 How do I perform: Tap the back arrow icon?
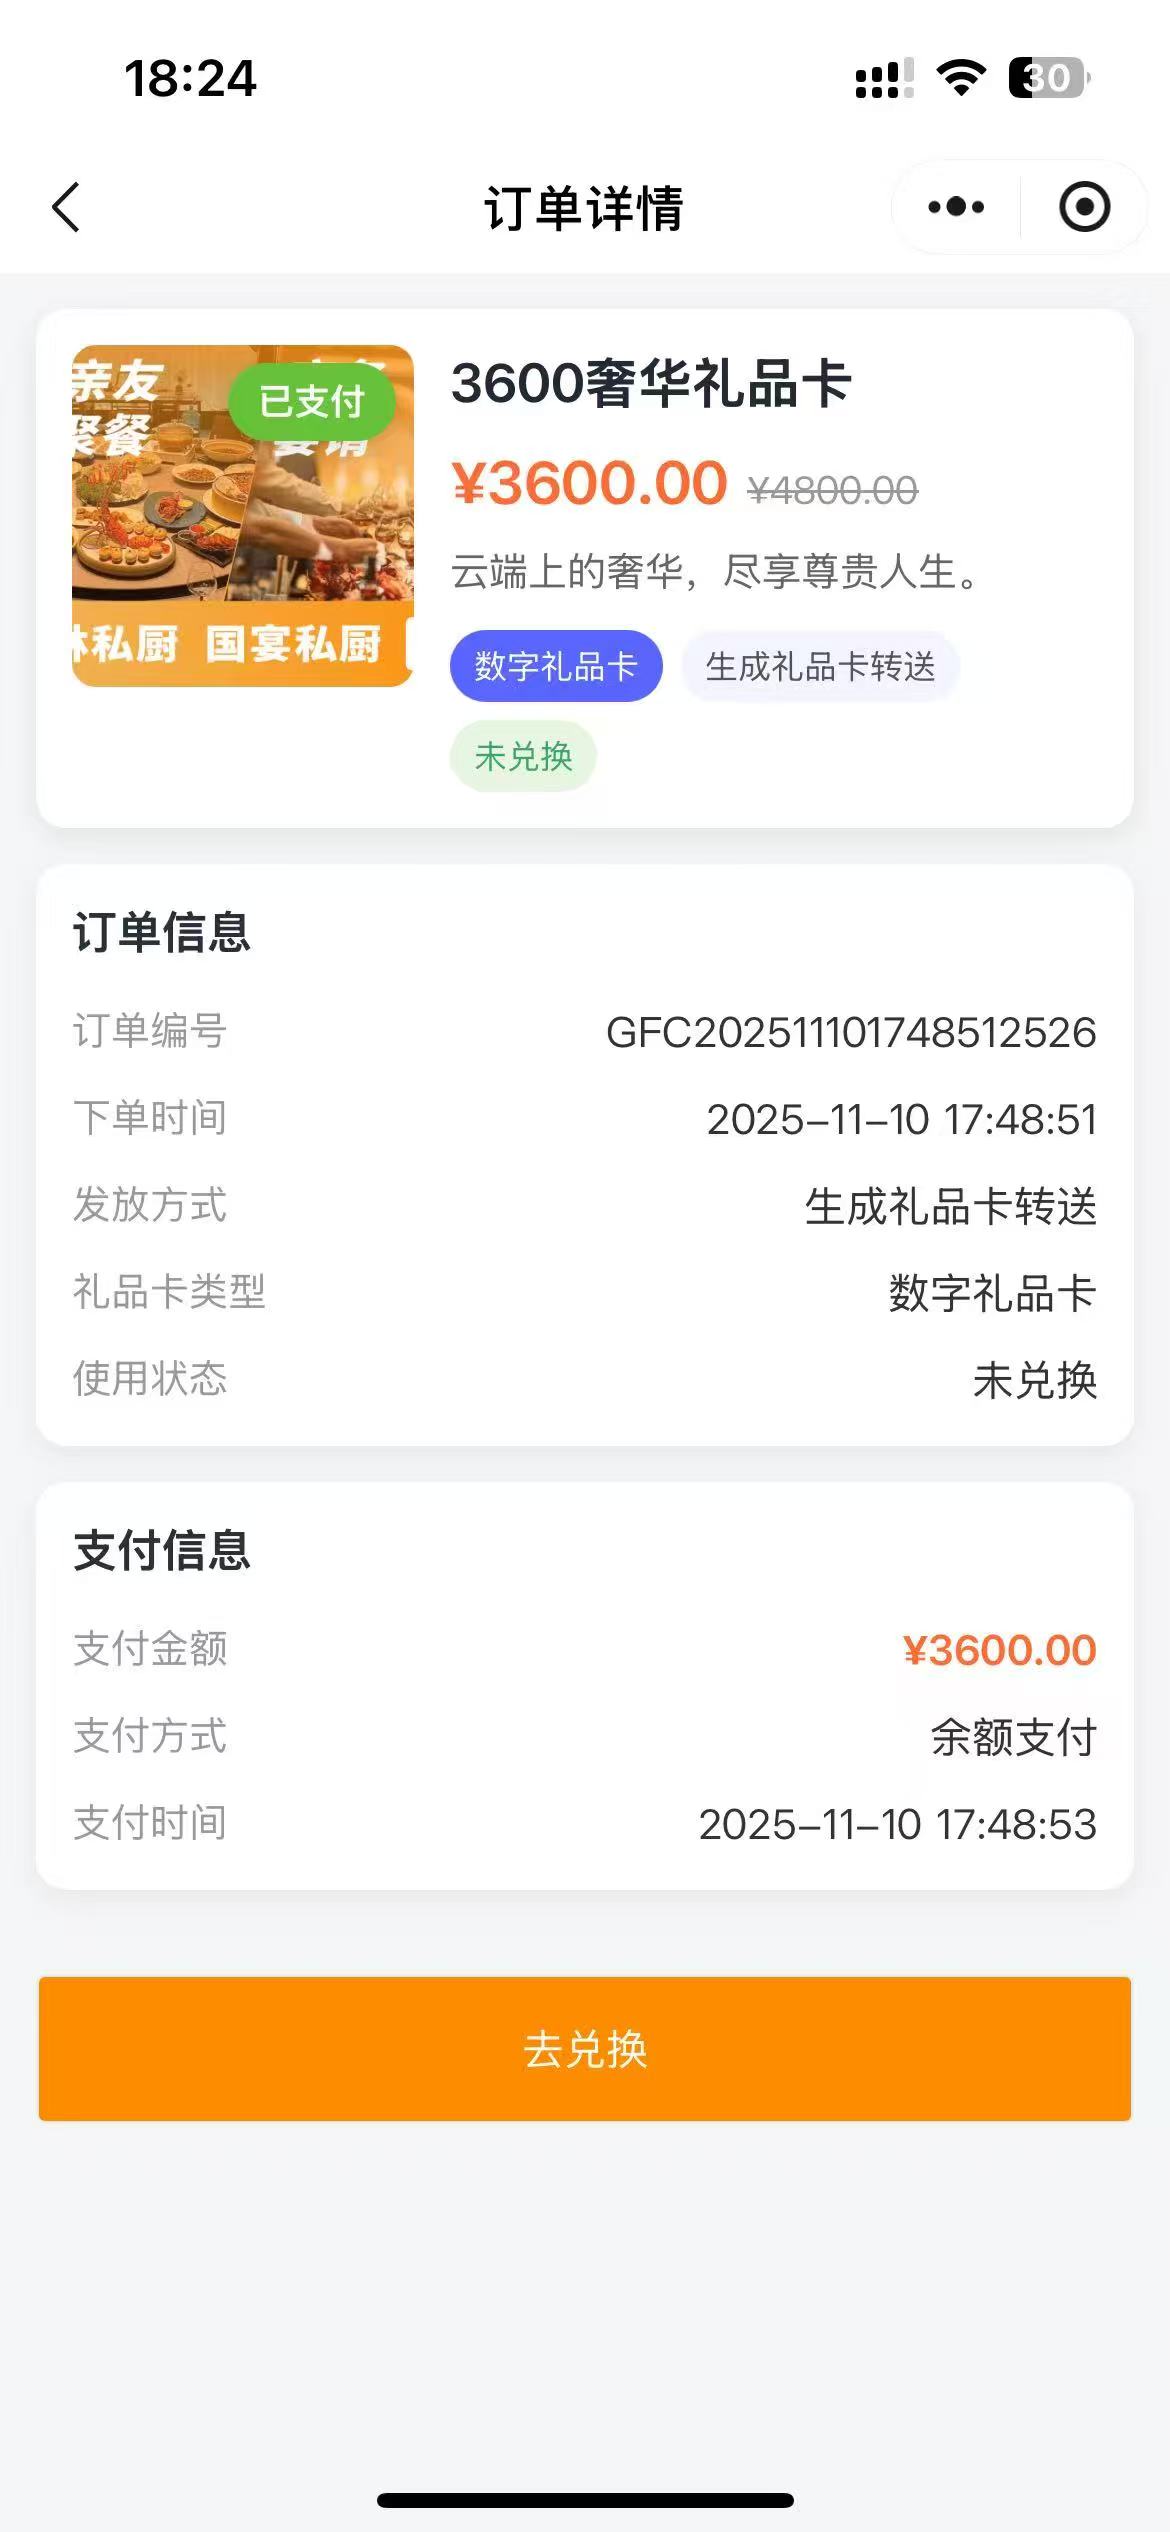pyautogui.click(x=66, y=208)
